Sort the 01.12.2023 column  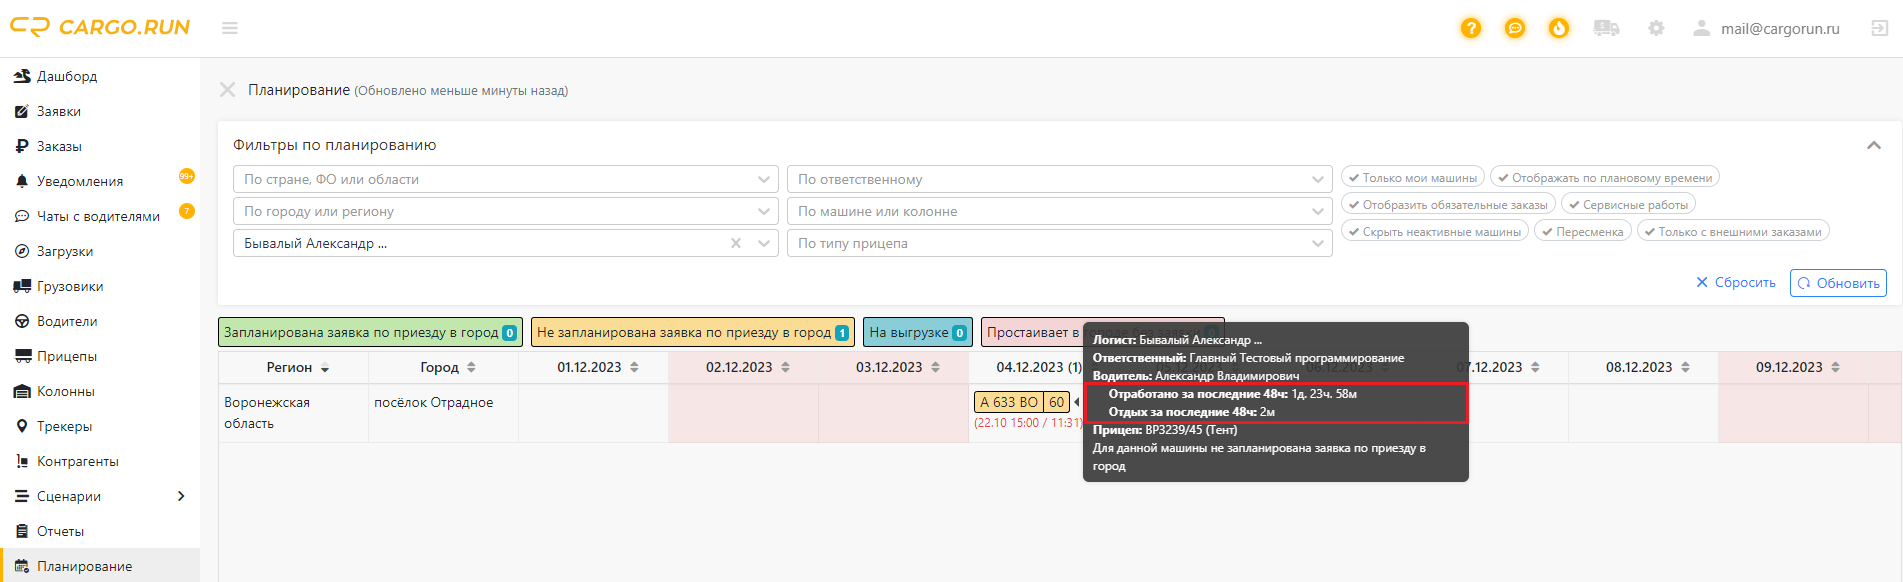(x=634, y=367)
